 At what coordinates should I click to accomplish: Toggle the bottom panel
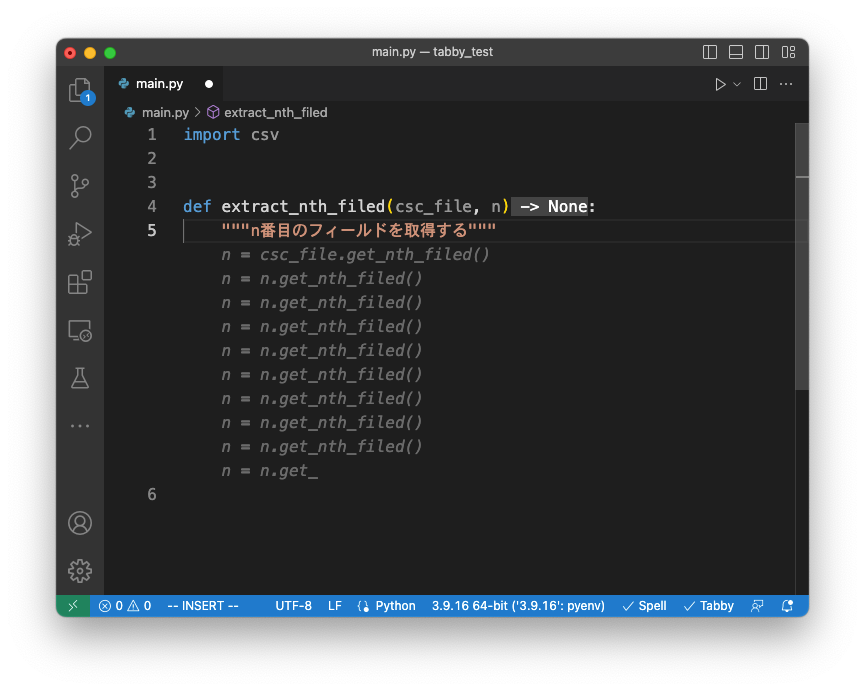736,52
